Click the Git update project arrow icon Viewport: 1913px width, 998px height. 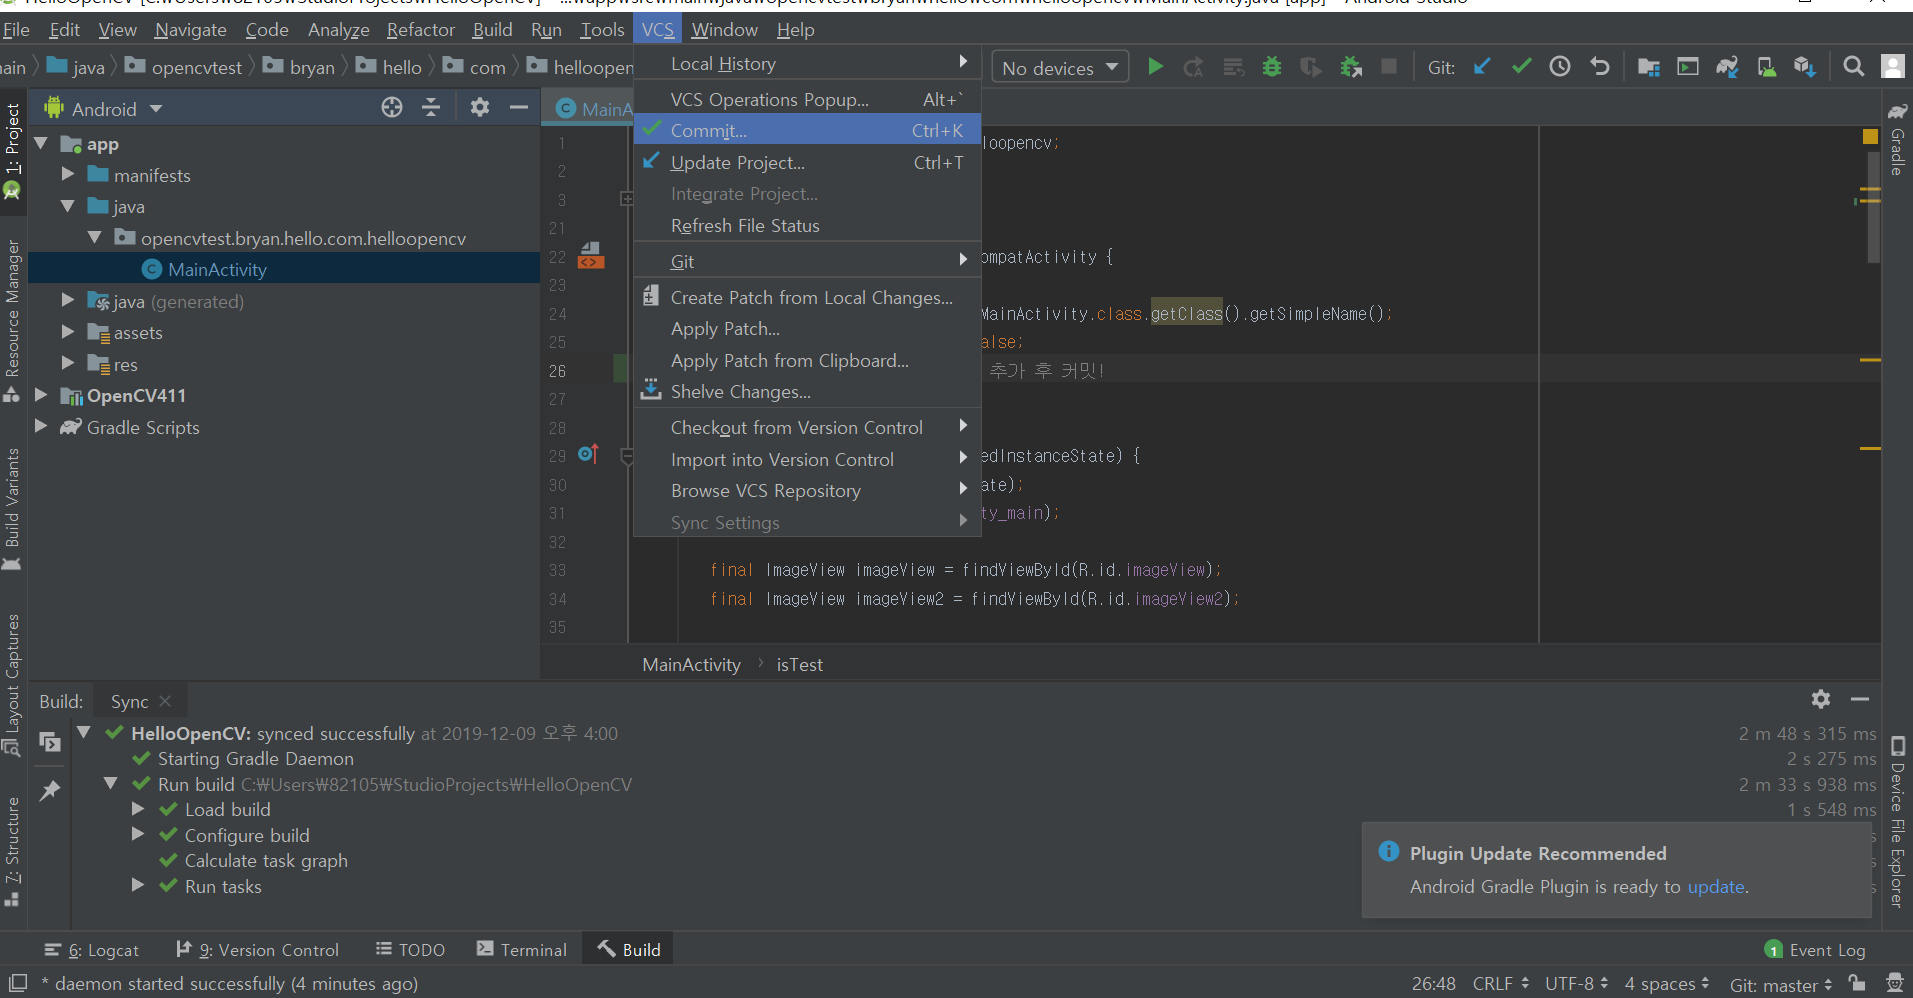pos(1482,67)
